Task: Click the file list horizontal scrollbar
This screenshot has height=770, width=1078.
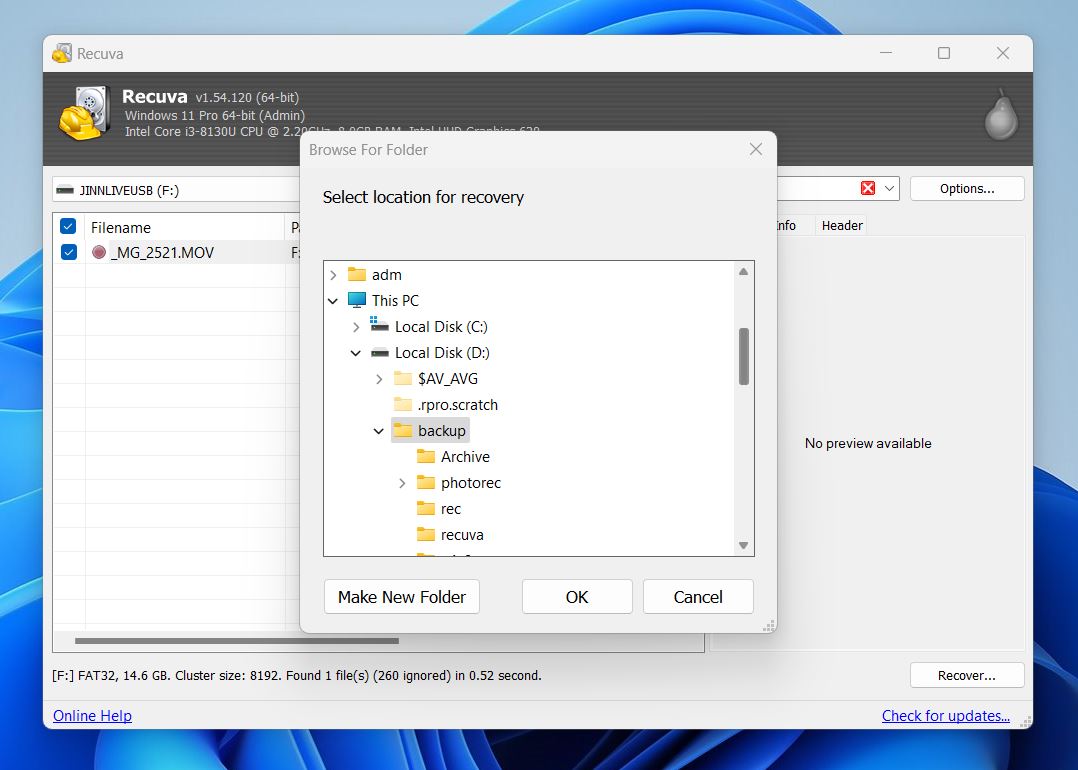Action: click(x=236, y=641)
